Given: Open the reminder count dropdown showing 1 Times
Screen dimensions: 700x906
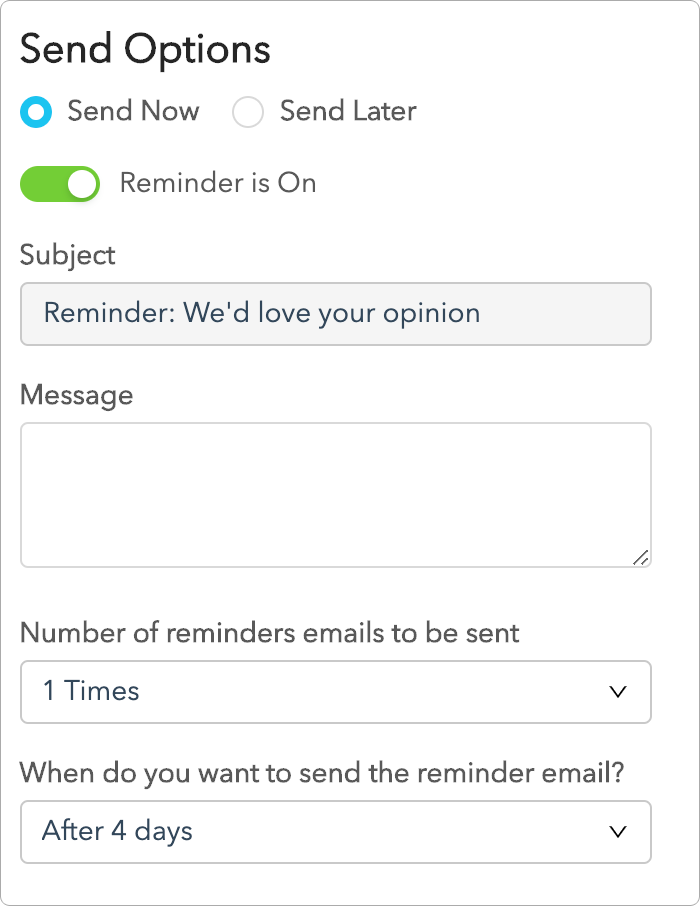Looking at the screenshot, I should [335, 692].
